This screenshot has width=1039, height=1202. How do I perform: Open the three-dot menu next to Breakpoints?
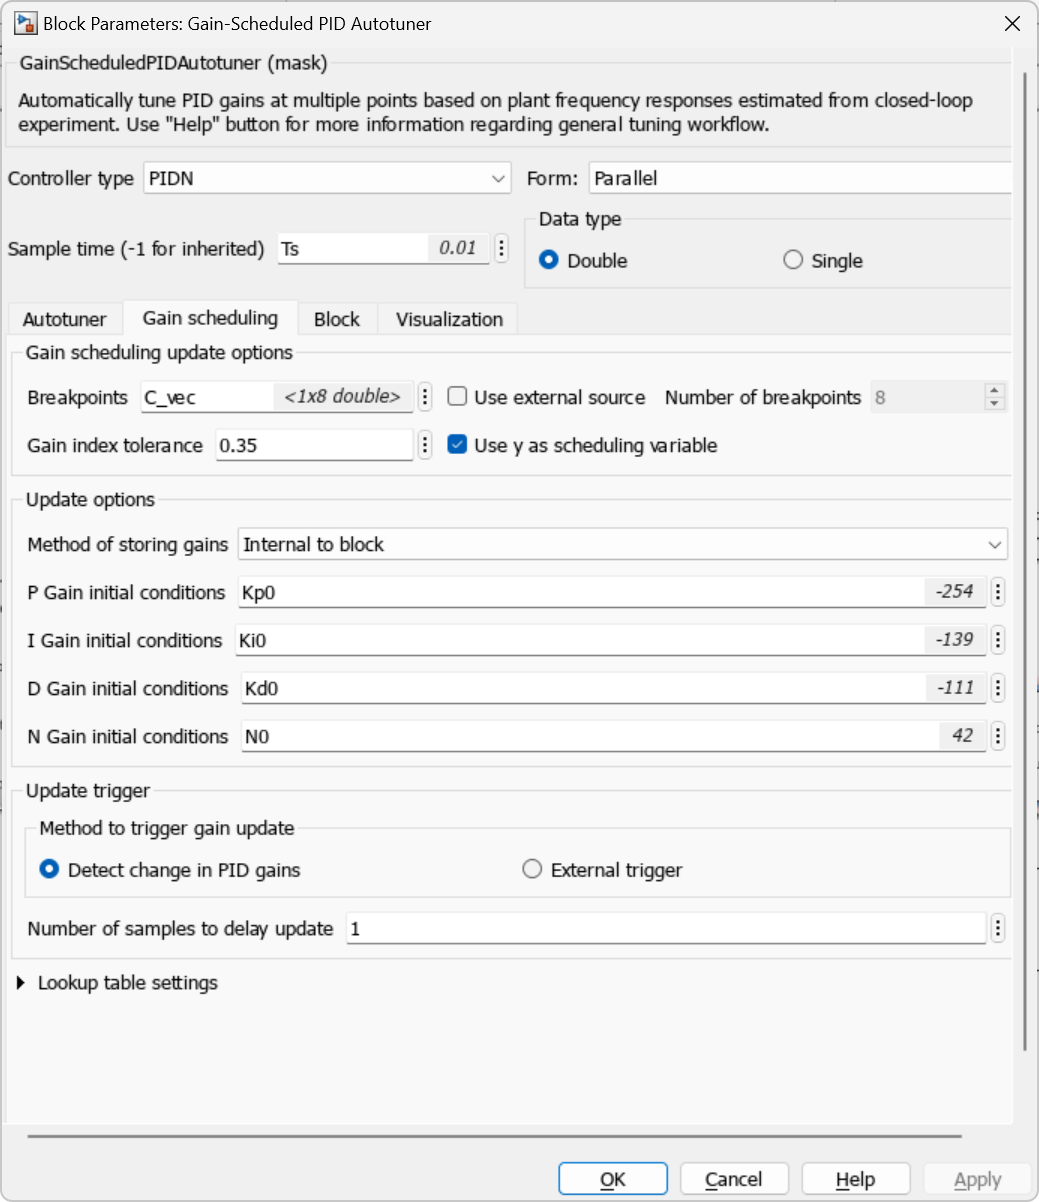pyautogui.click(x=425, y=397)
